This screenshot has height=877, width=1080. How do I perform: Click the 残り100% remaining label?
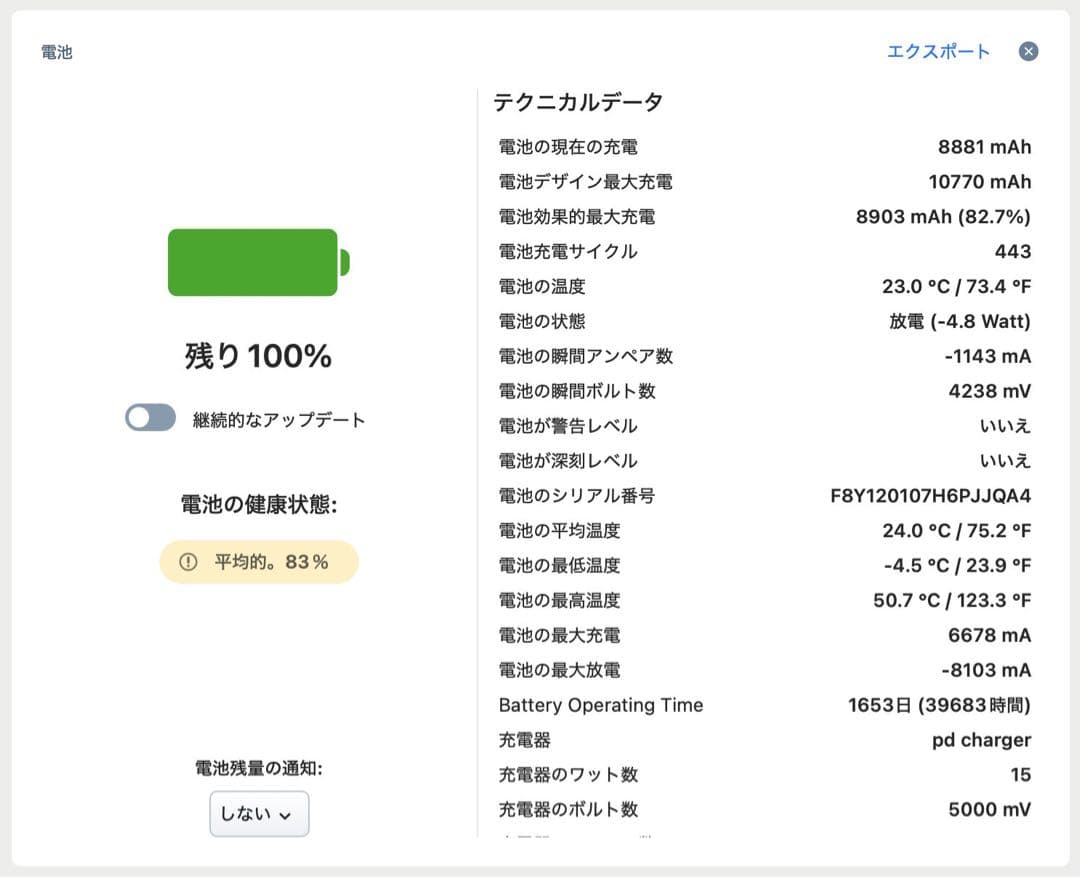(x=258, y=355)
